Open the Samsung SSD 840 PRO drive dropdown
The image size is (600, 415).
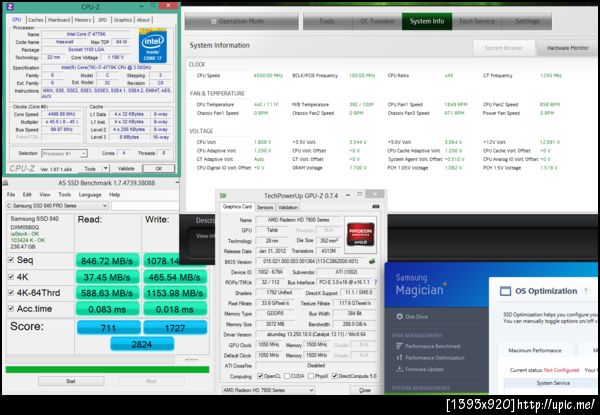(57, 206)
